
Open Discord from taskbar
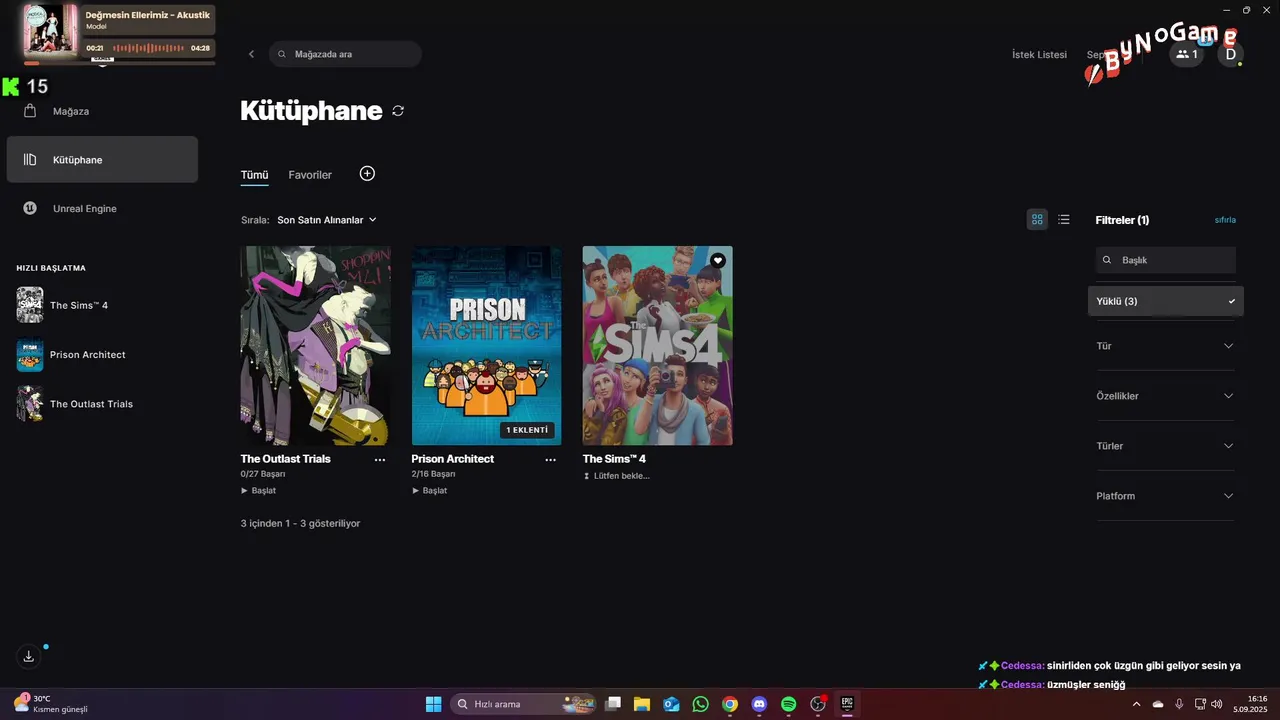point(759,704)
